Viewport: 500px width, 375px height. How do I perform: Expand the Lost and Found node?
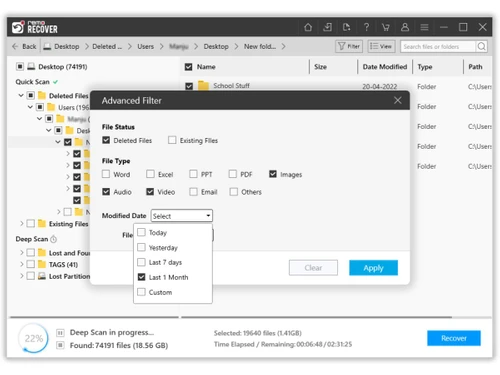point(22,253)
